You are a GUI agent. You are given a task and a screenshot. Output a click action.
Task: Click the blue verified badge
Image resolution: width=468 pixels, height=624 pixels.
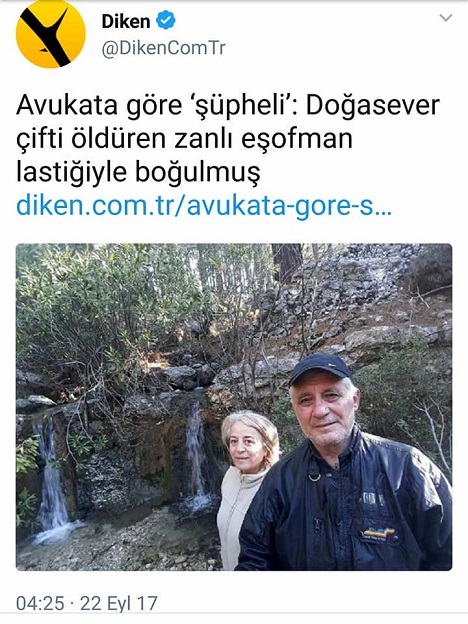[166, 20]
